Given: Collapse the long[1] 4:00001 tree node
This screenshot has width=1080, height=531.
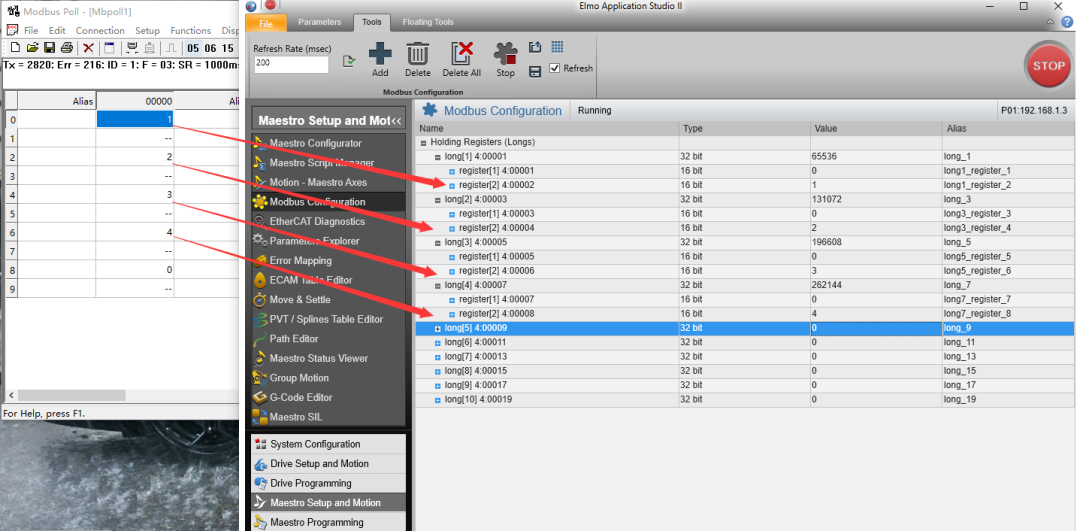Looking at the screenshot, I should 437,157.
